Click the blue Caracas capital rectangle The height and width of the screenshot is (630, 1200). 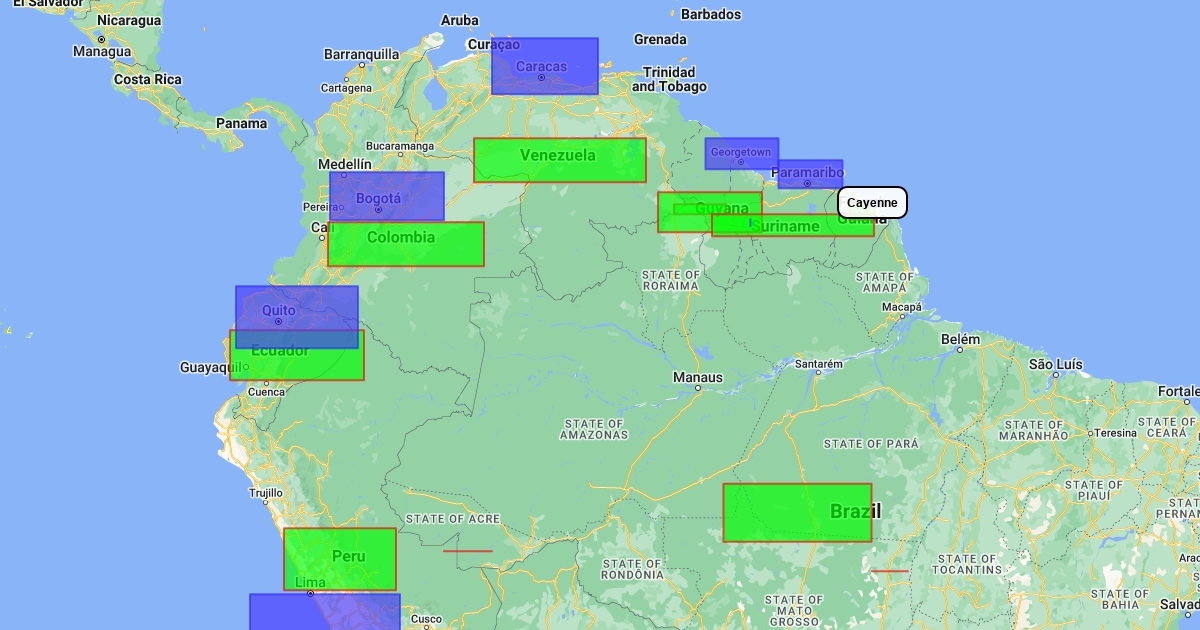coord(544,66)
